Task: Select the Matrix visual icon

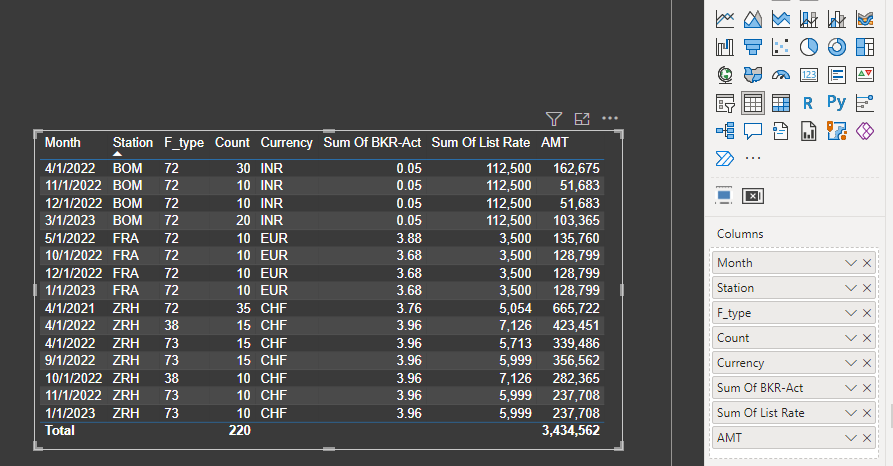Action: coord(781,102)
